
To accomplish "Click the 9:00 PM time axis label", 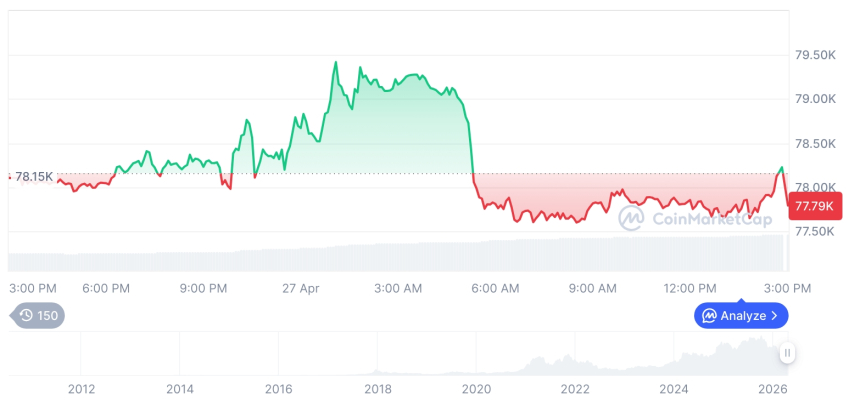I will (x=203, y=288).
